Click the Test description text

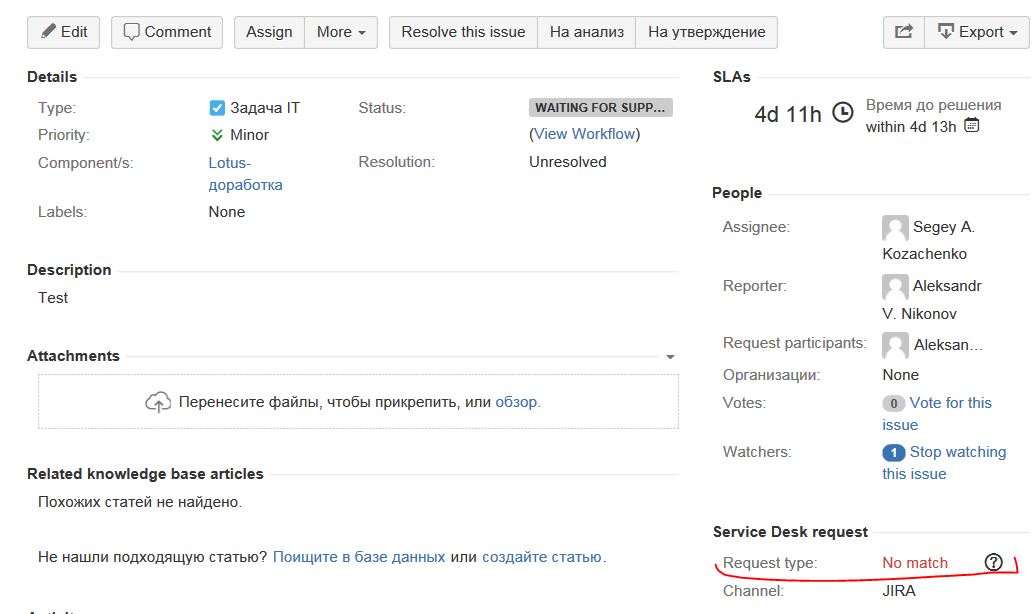(53, 298)
